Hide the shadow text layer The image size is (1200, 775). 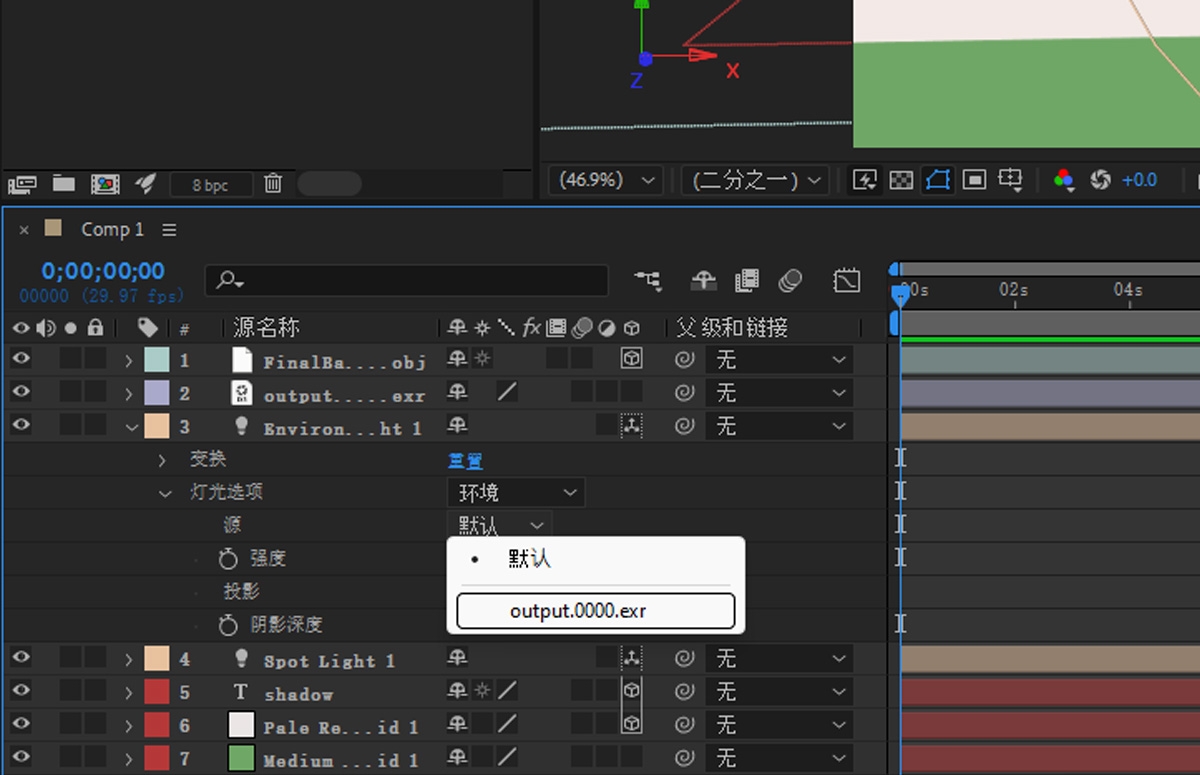(x=20, y=692)
